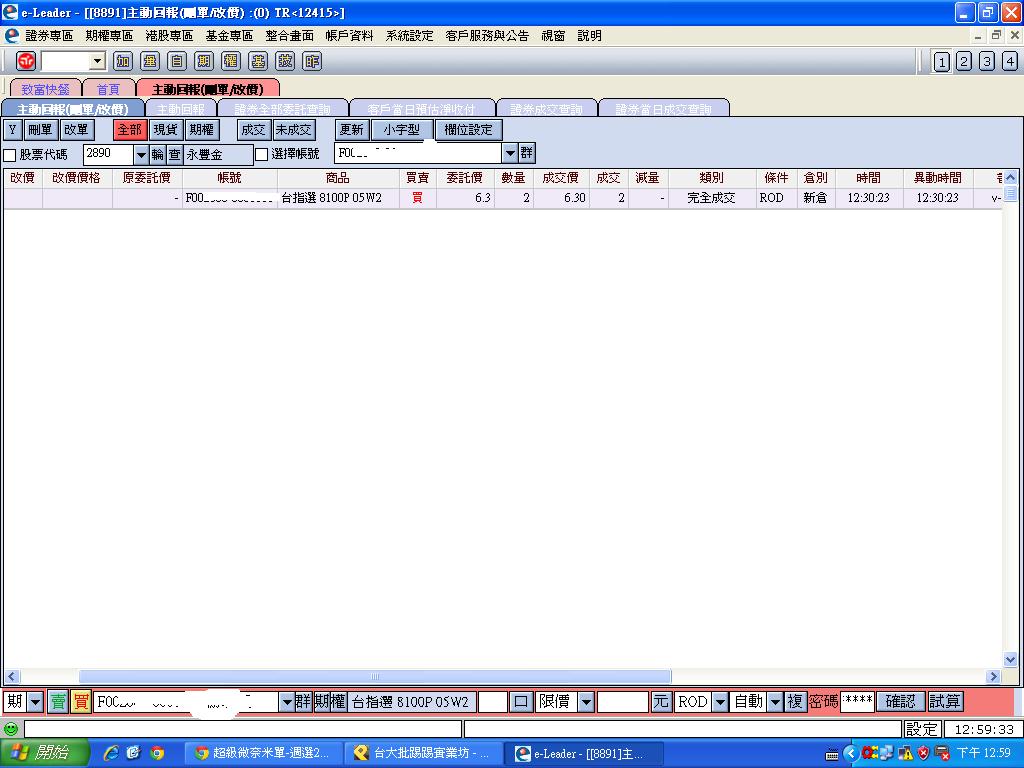Screen dimensions: 1024x768
Task: Open the order bar account dropdown
Action: point(287,702)
